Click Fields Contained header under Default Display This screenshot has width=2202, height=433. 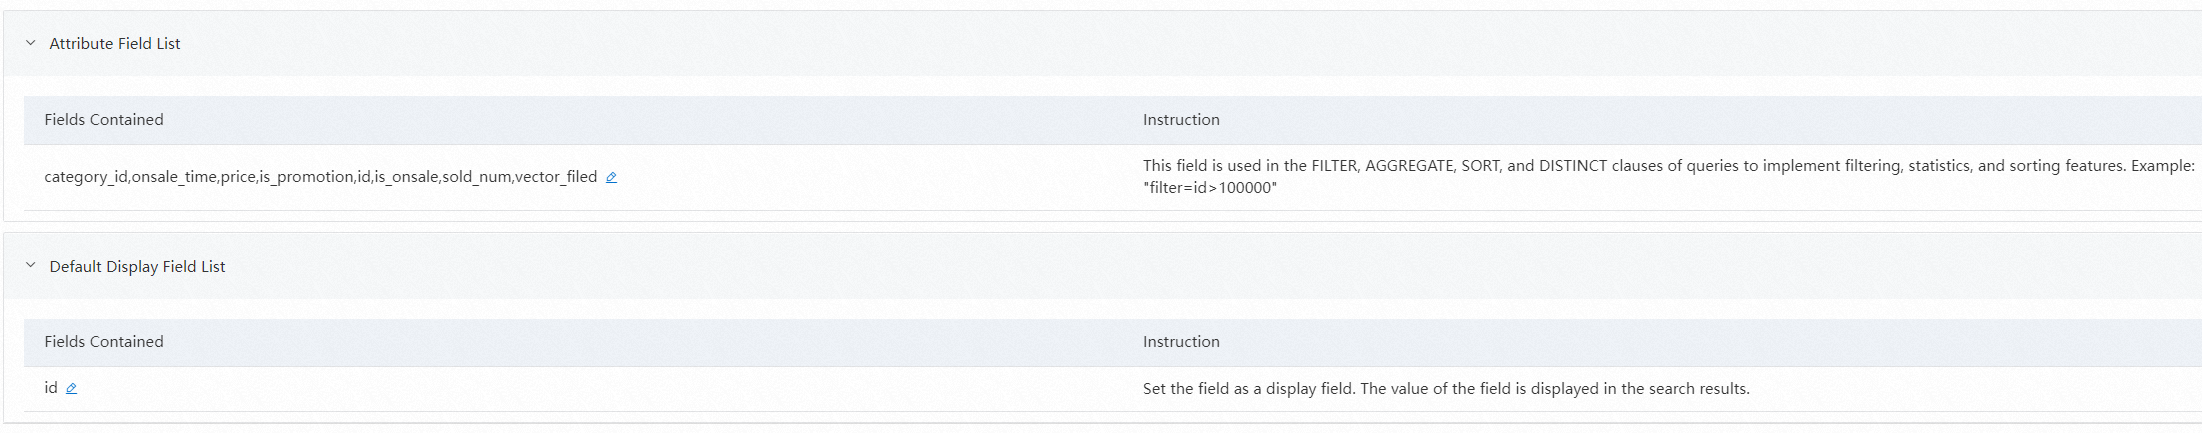pyautogui.click(x=104, y=341)
